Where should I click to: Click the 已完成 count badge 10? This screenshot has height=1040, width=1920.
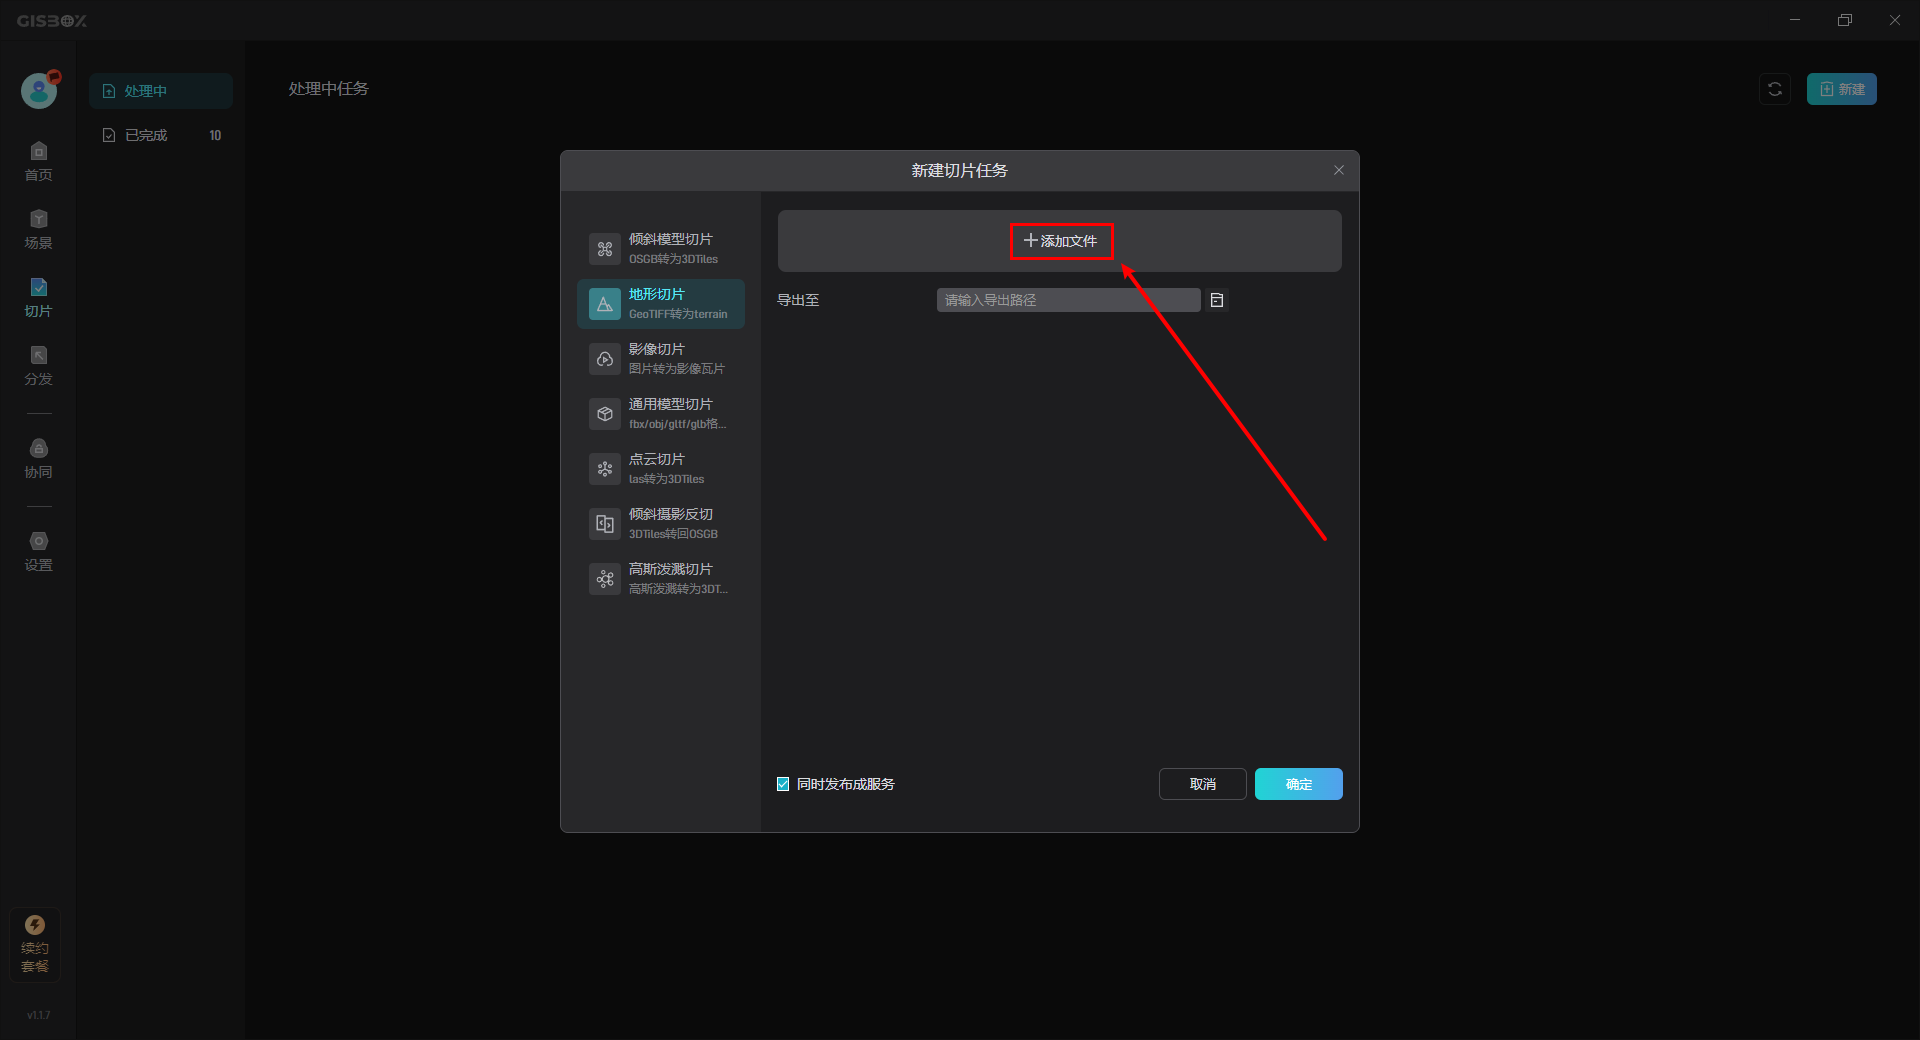click(215, 135)
